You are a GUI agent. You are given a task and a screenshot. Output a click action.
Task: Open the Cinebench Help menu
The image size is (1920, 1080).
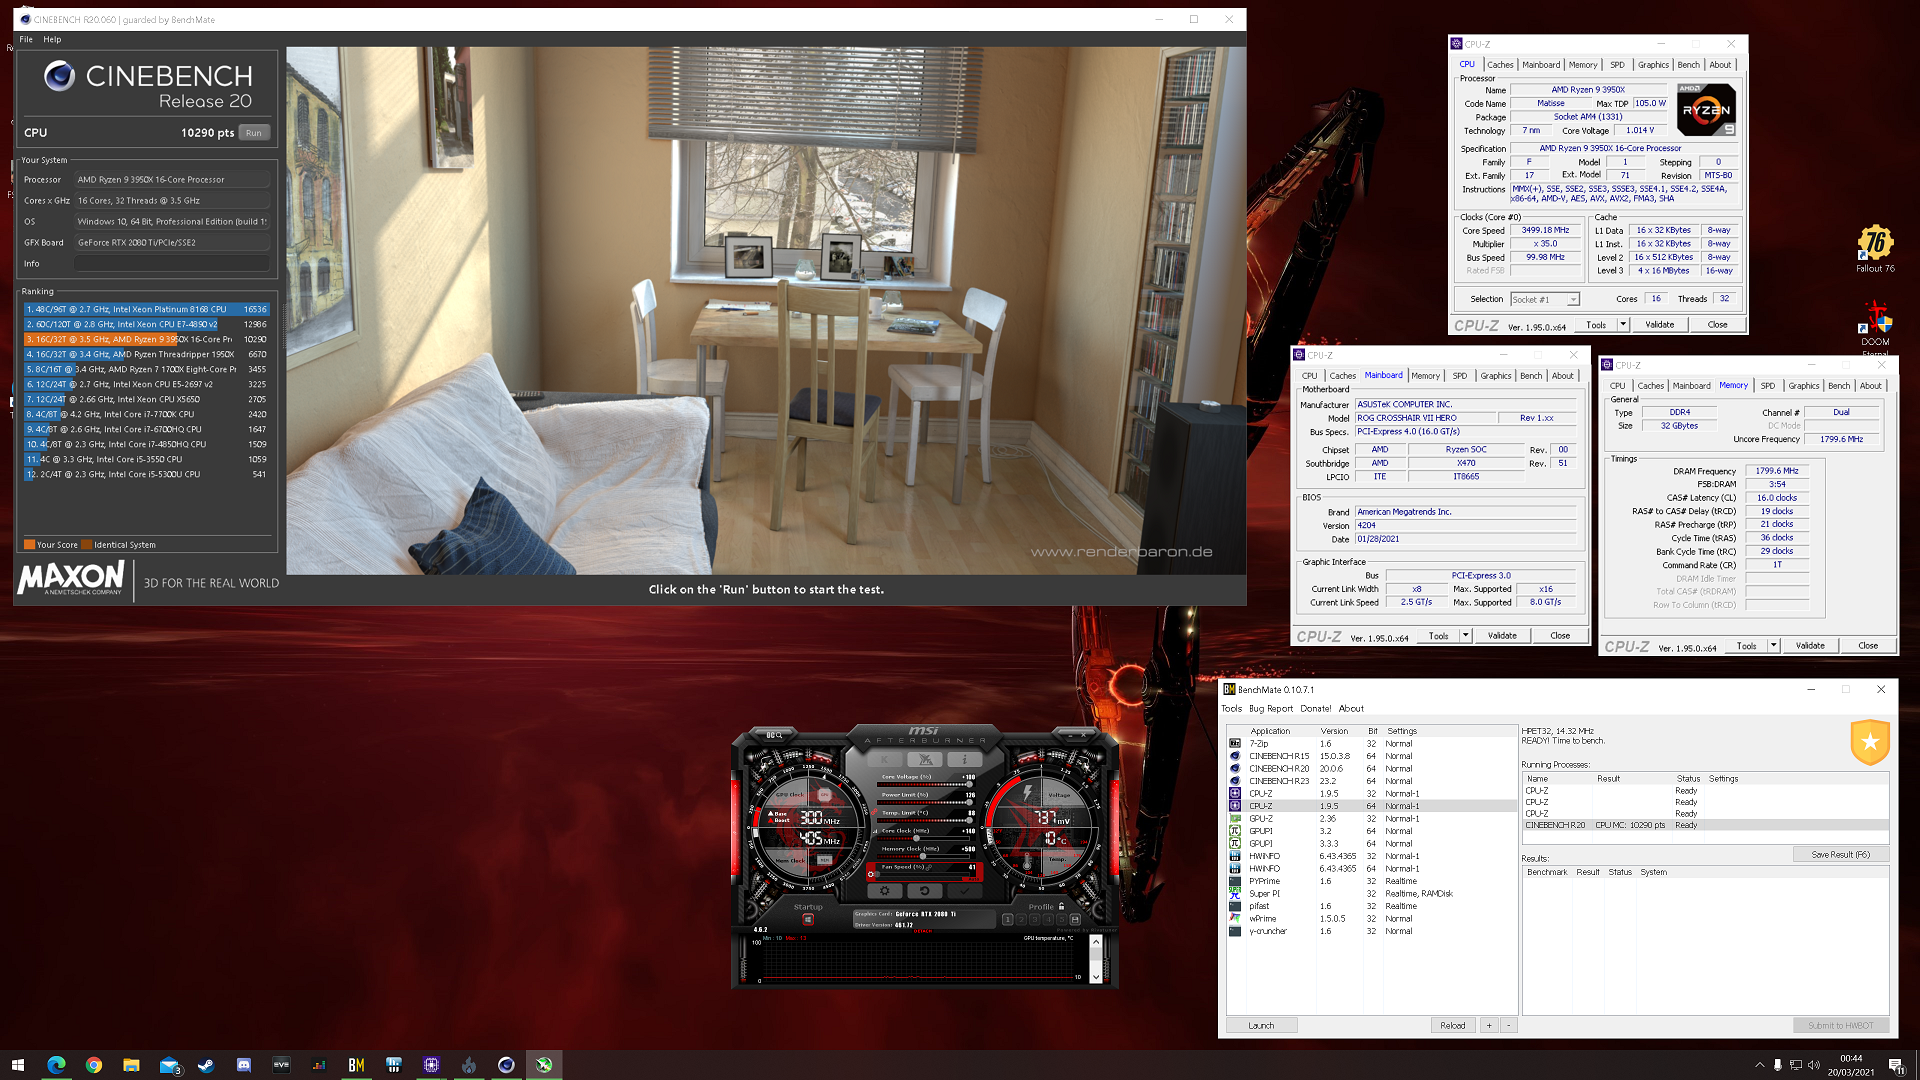(x=52, y=40)
